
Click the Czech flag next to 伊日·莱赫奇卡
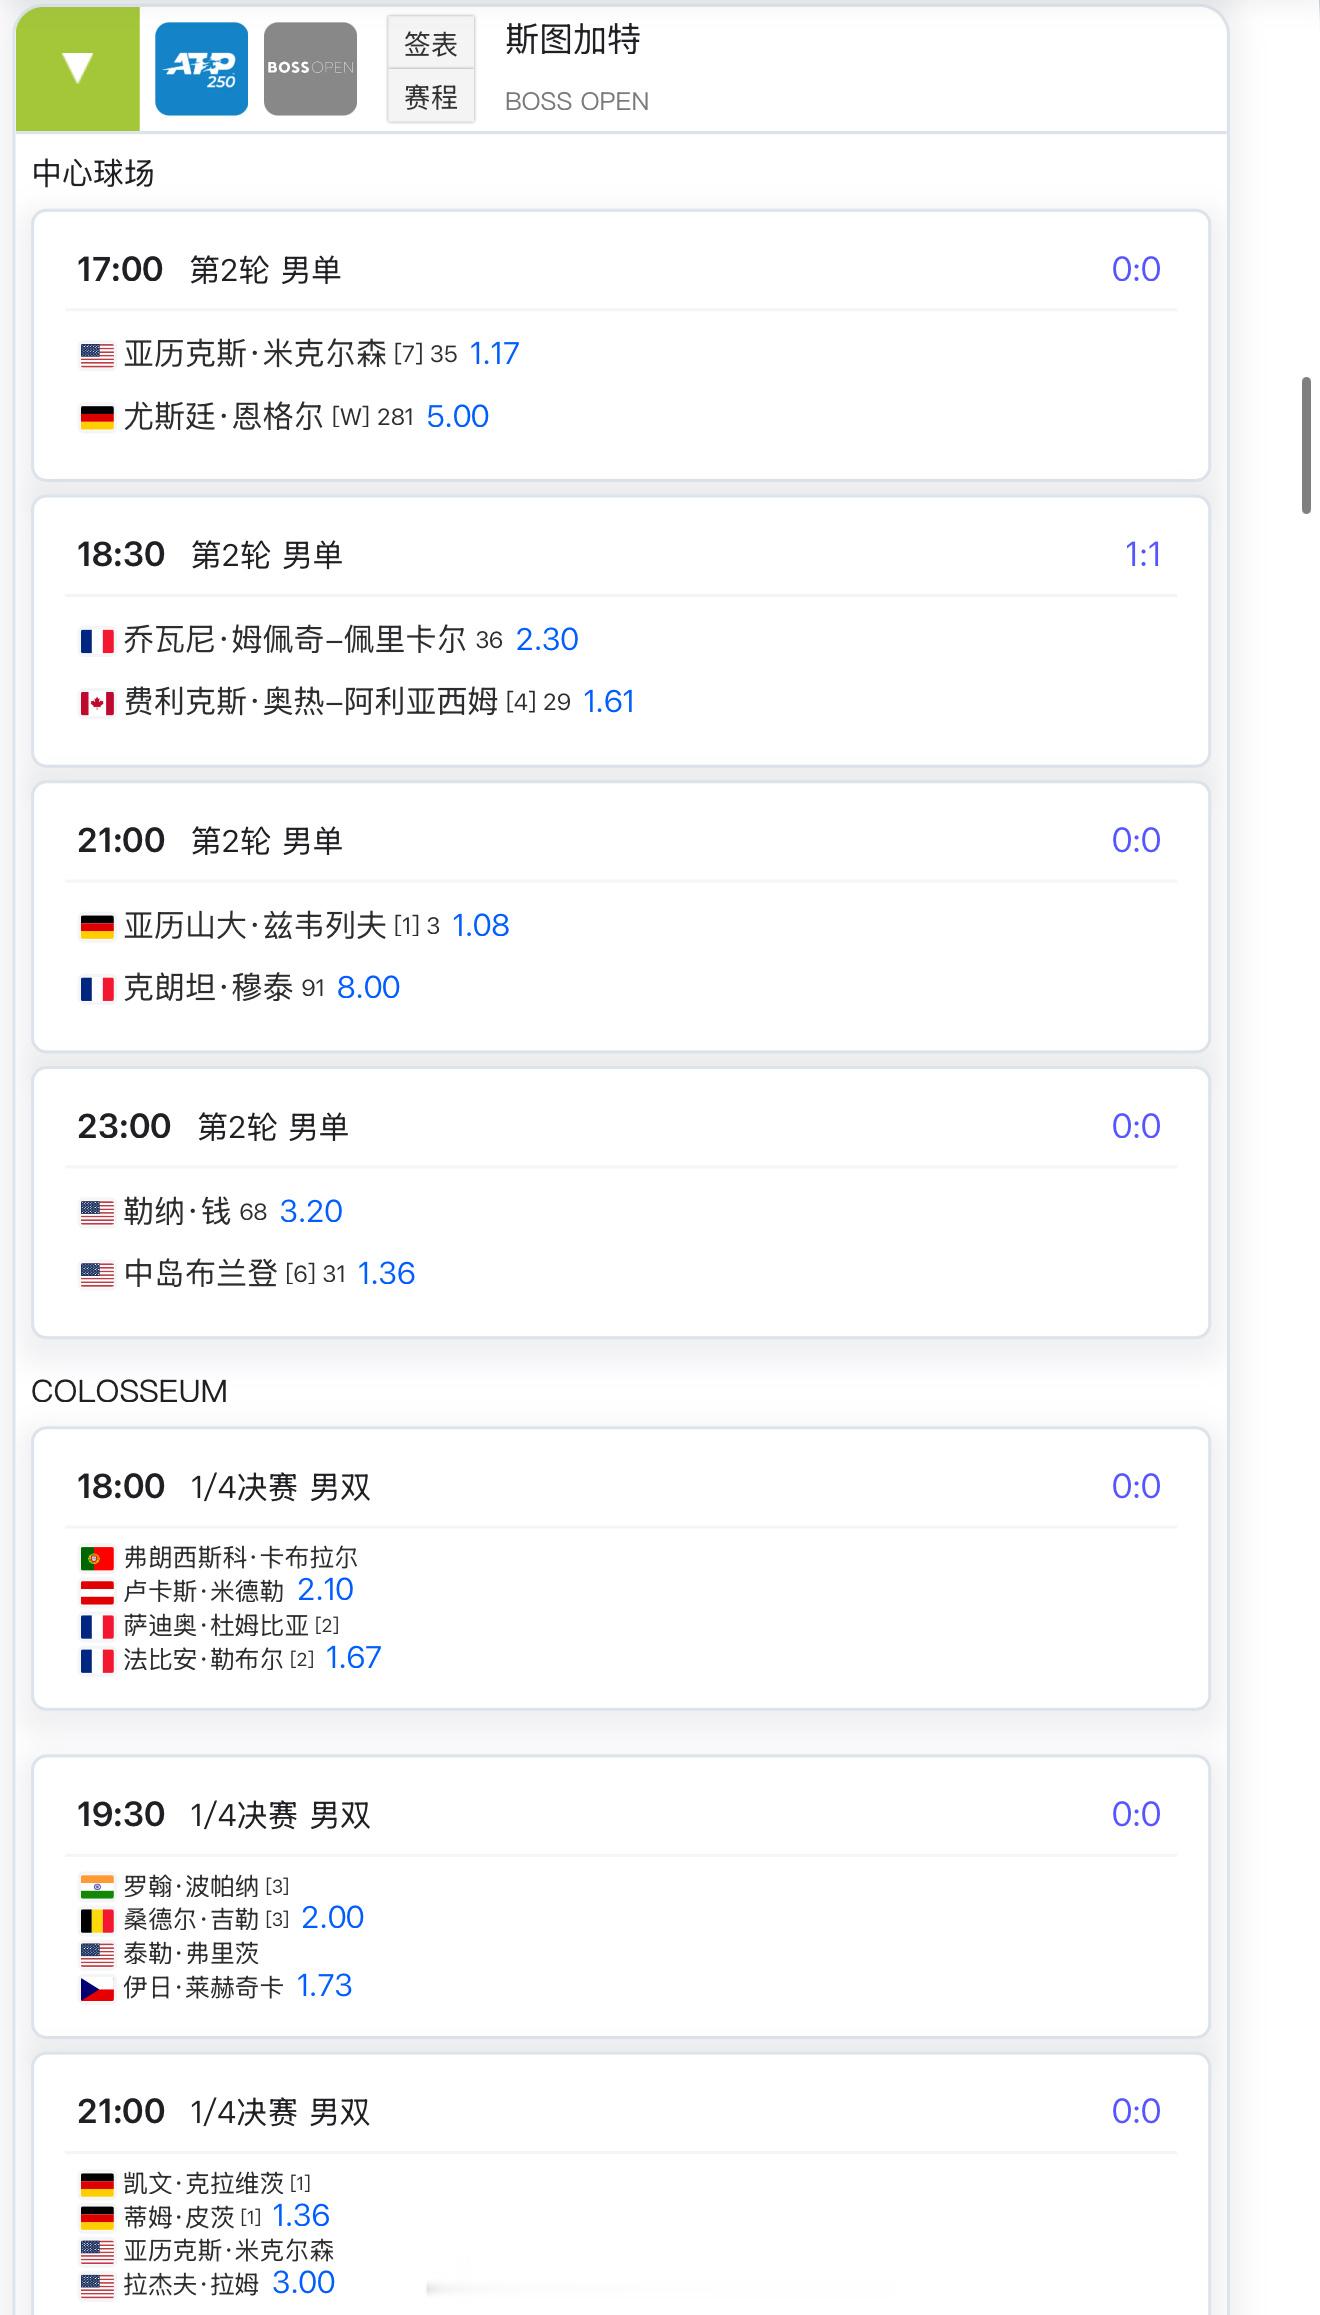[97, 1988]
